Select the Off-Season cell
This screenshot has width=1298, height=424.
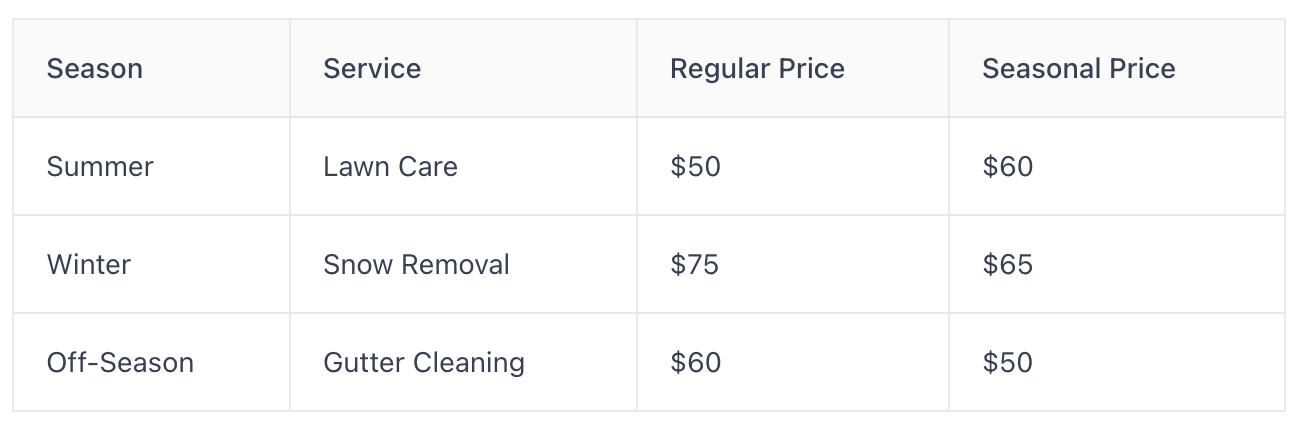coord(151,362)
